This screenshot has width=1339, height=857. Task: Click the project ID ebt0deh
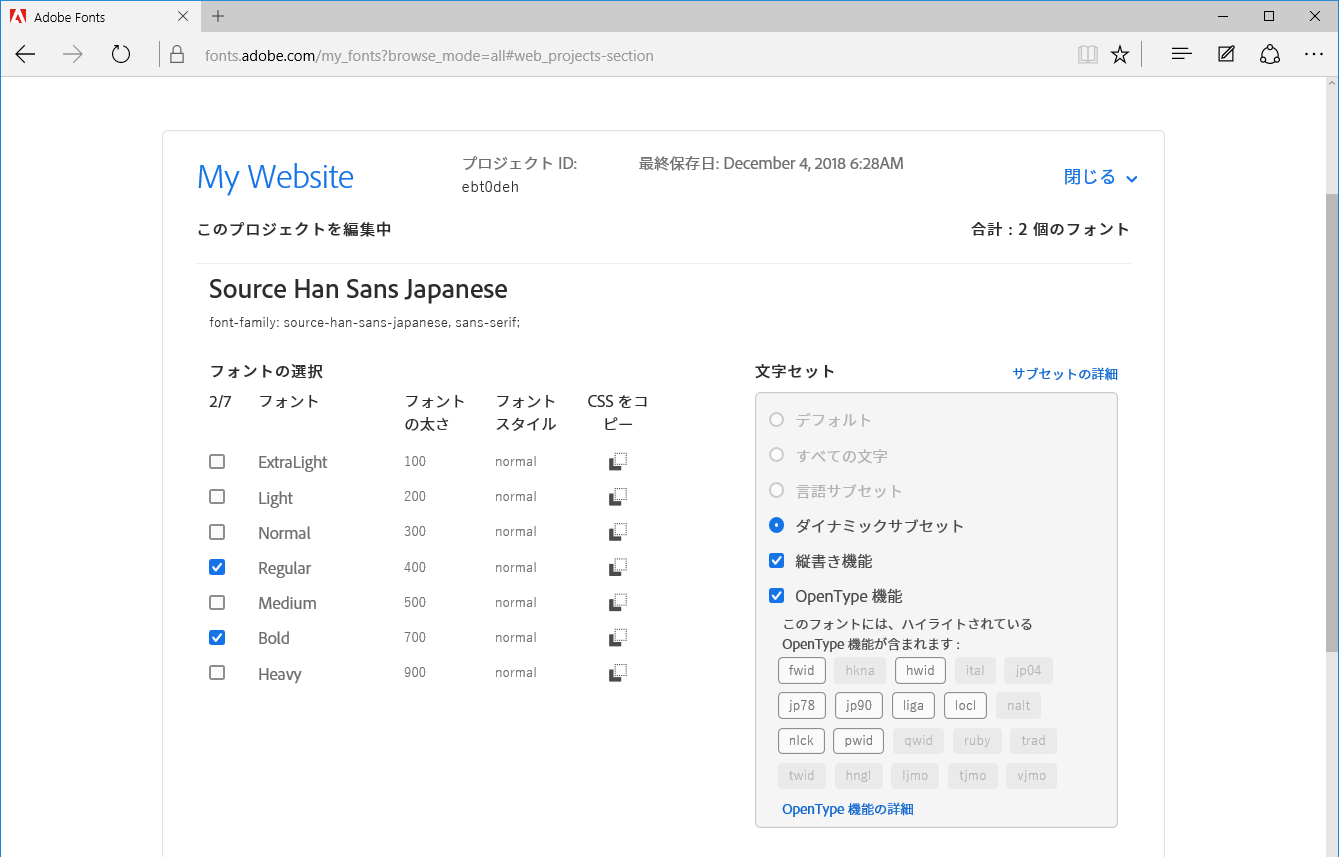point(490,187)
